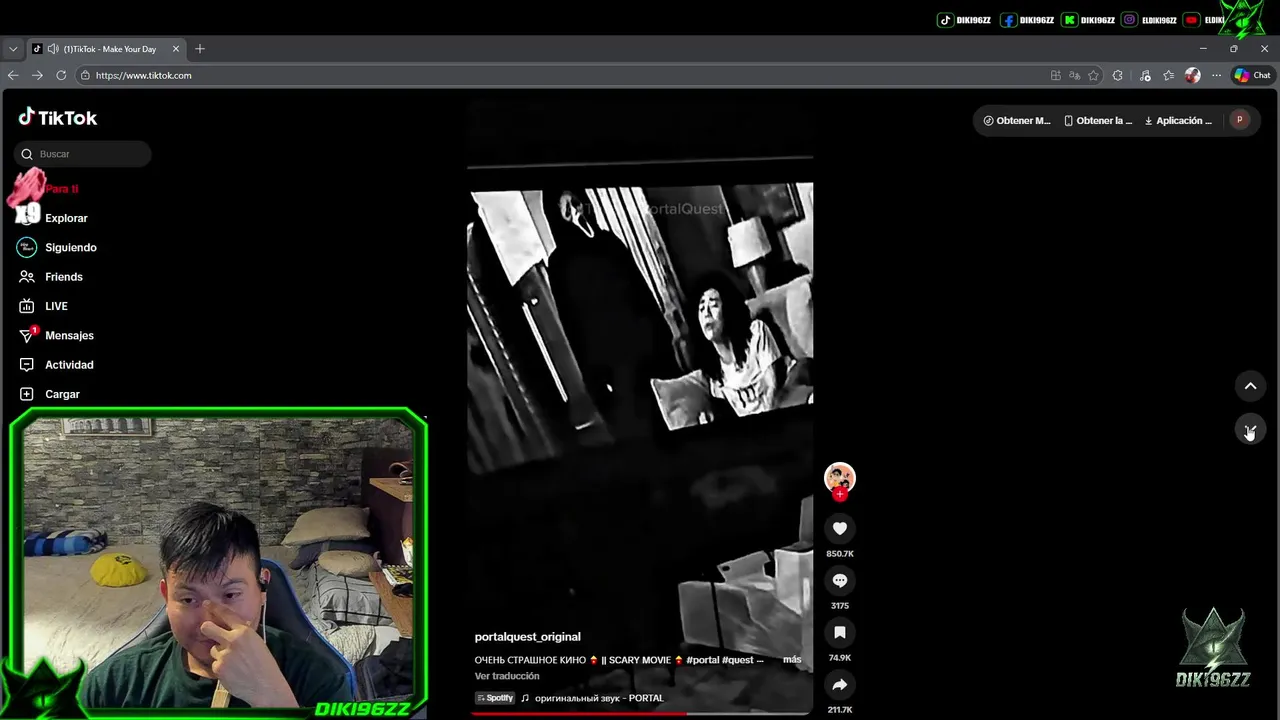
Task: Open the Friends section
Action: (63, 277)
